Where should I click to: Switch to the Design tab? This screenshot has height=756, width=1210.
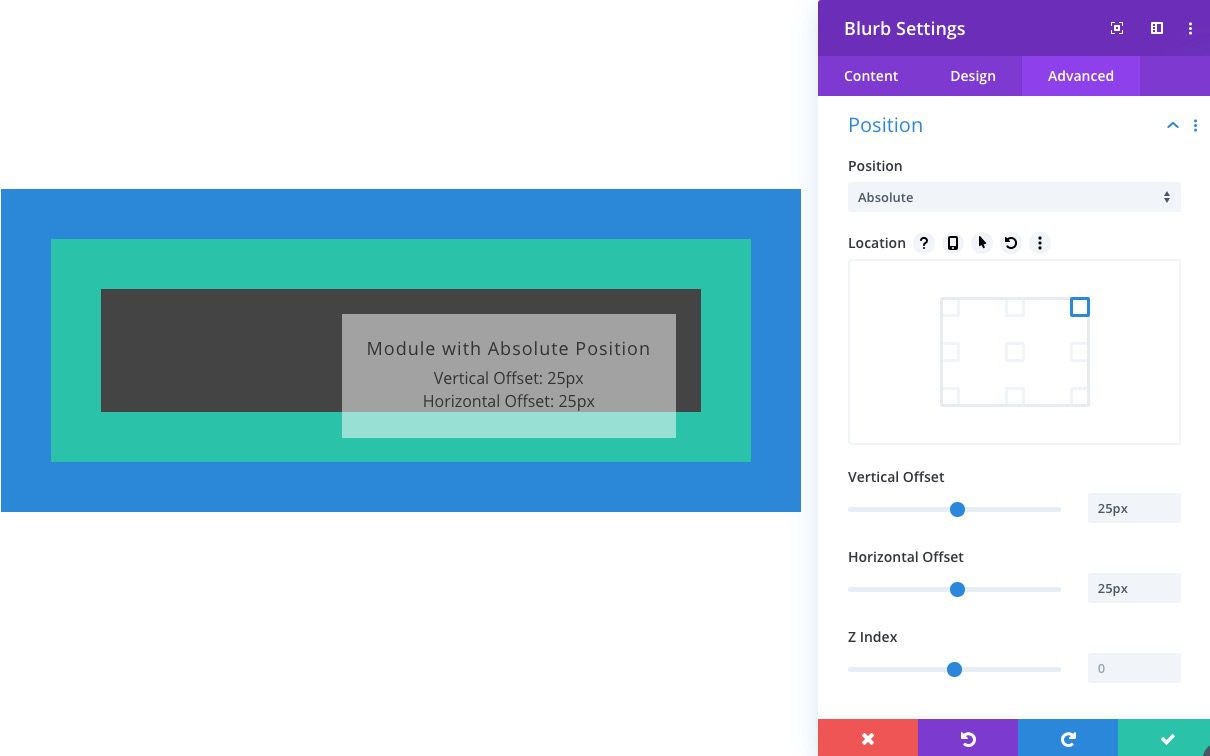pyautogui.click(x=972, y=76)
